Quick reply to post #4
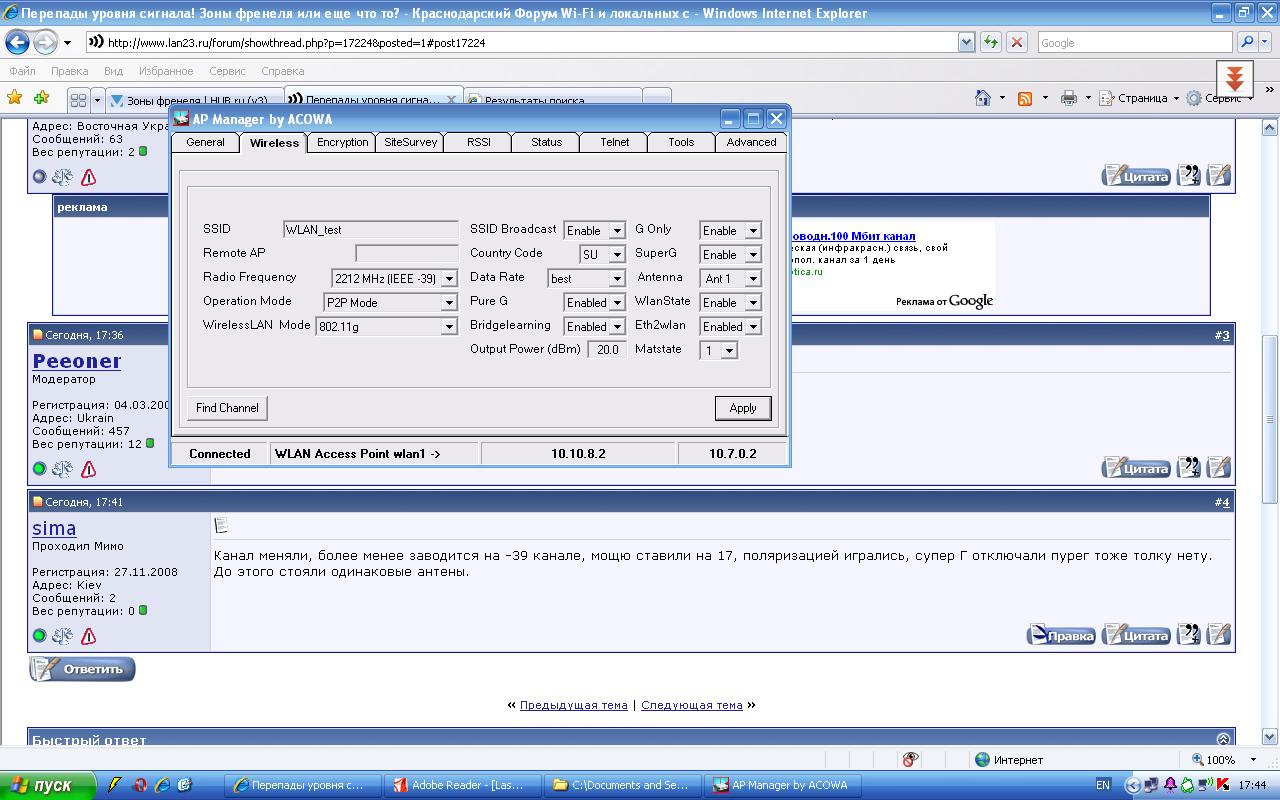 tap(1219, 634)
